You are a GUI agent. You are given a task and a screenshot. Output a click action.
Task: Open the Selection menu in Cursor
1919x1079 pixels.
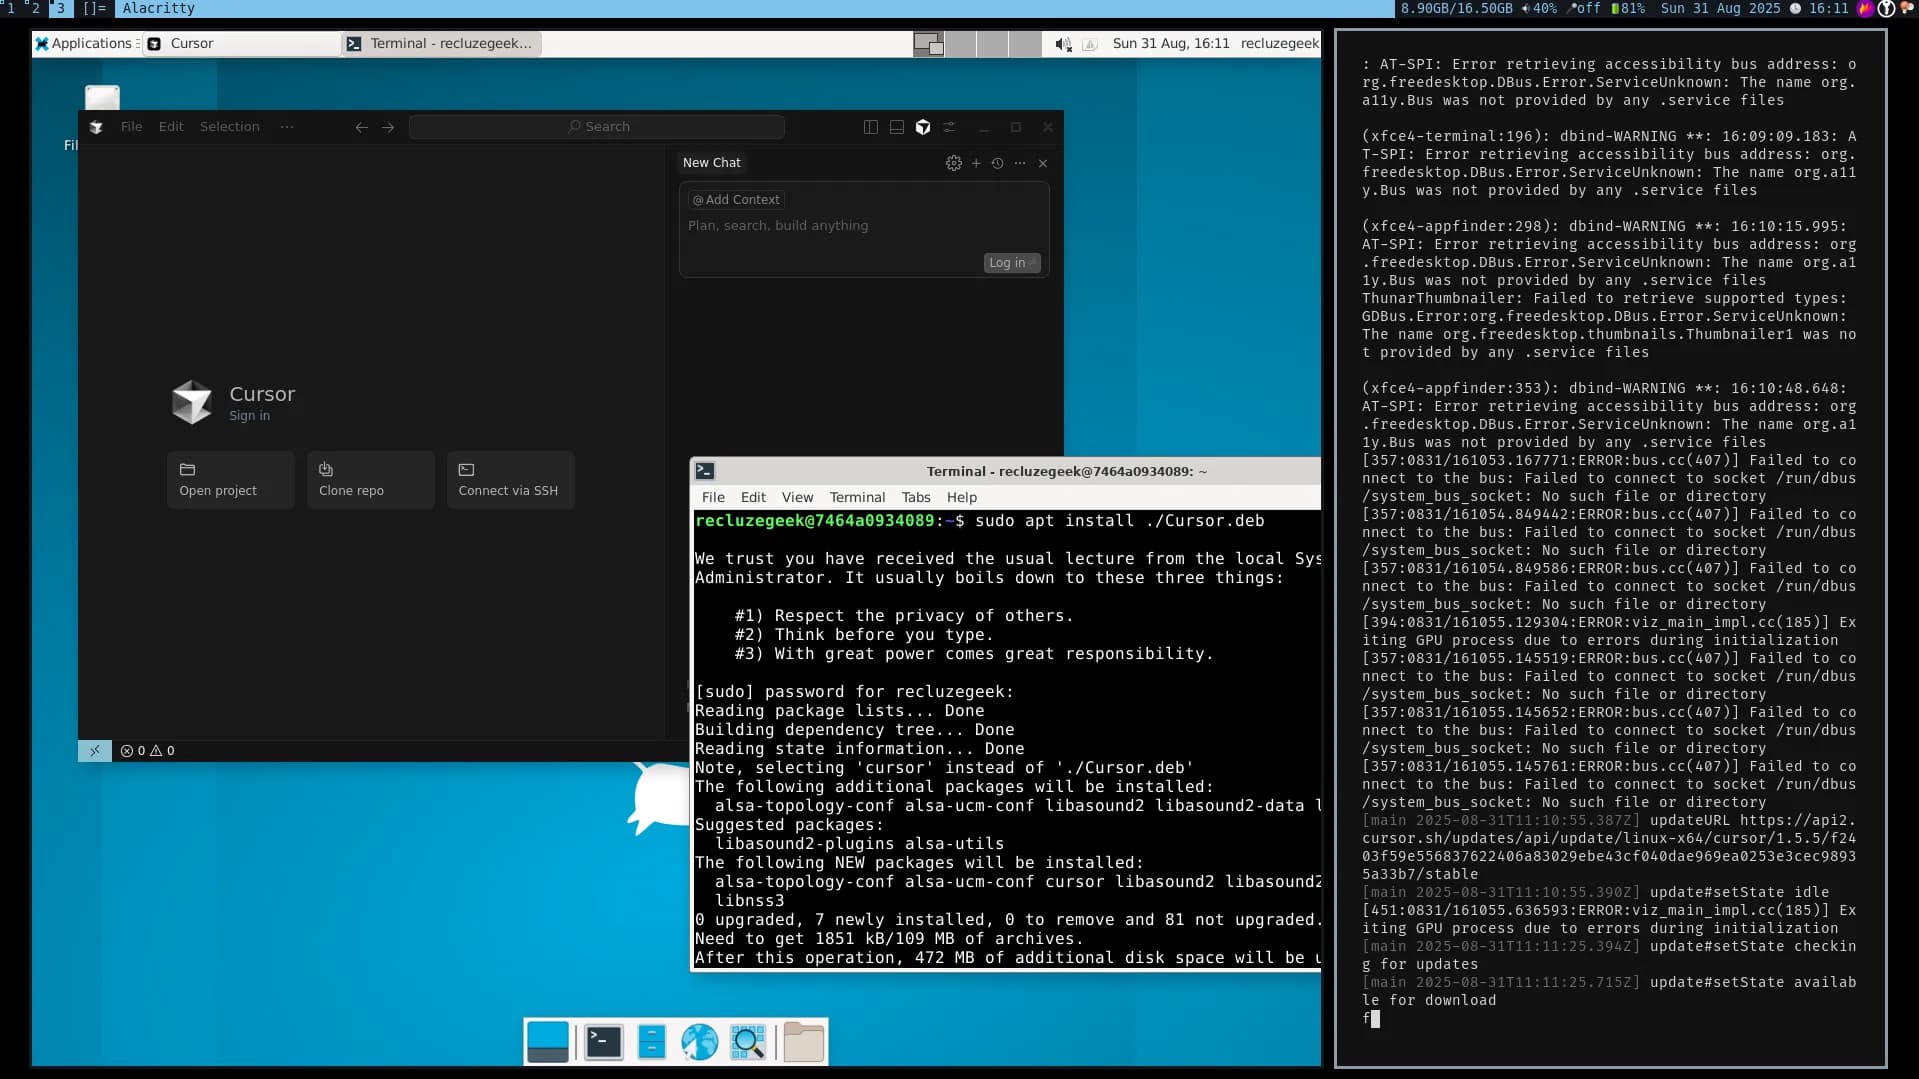tap(230, 126)
